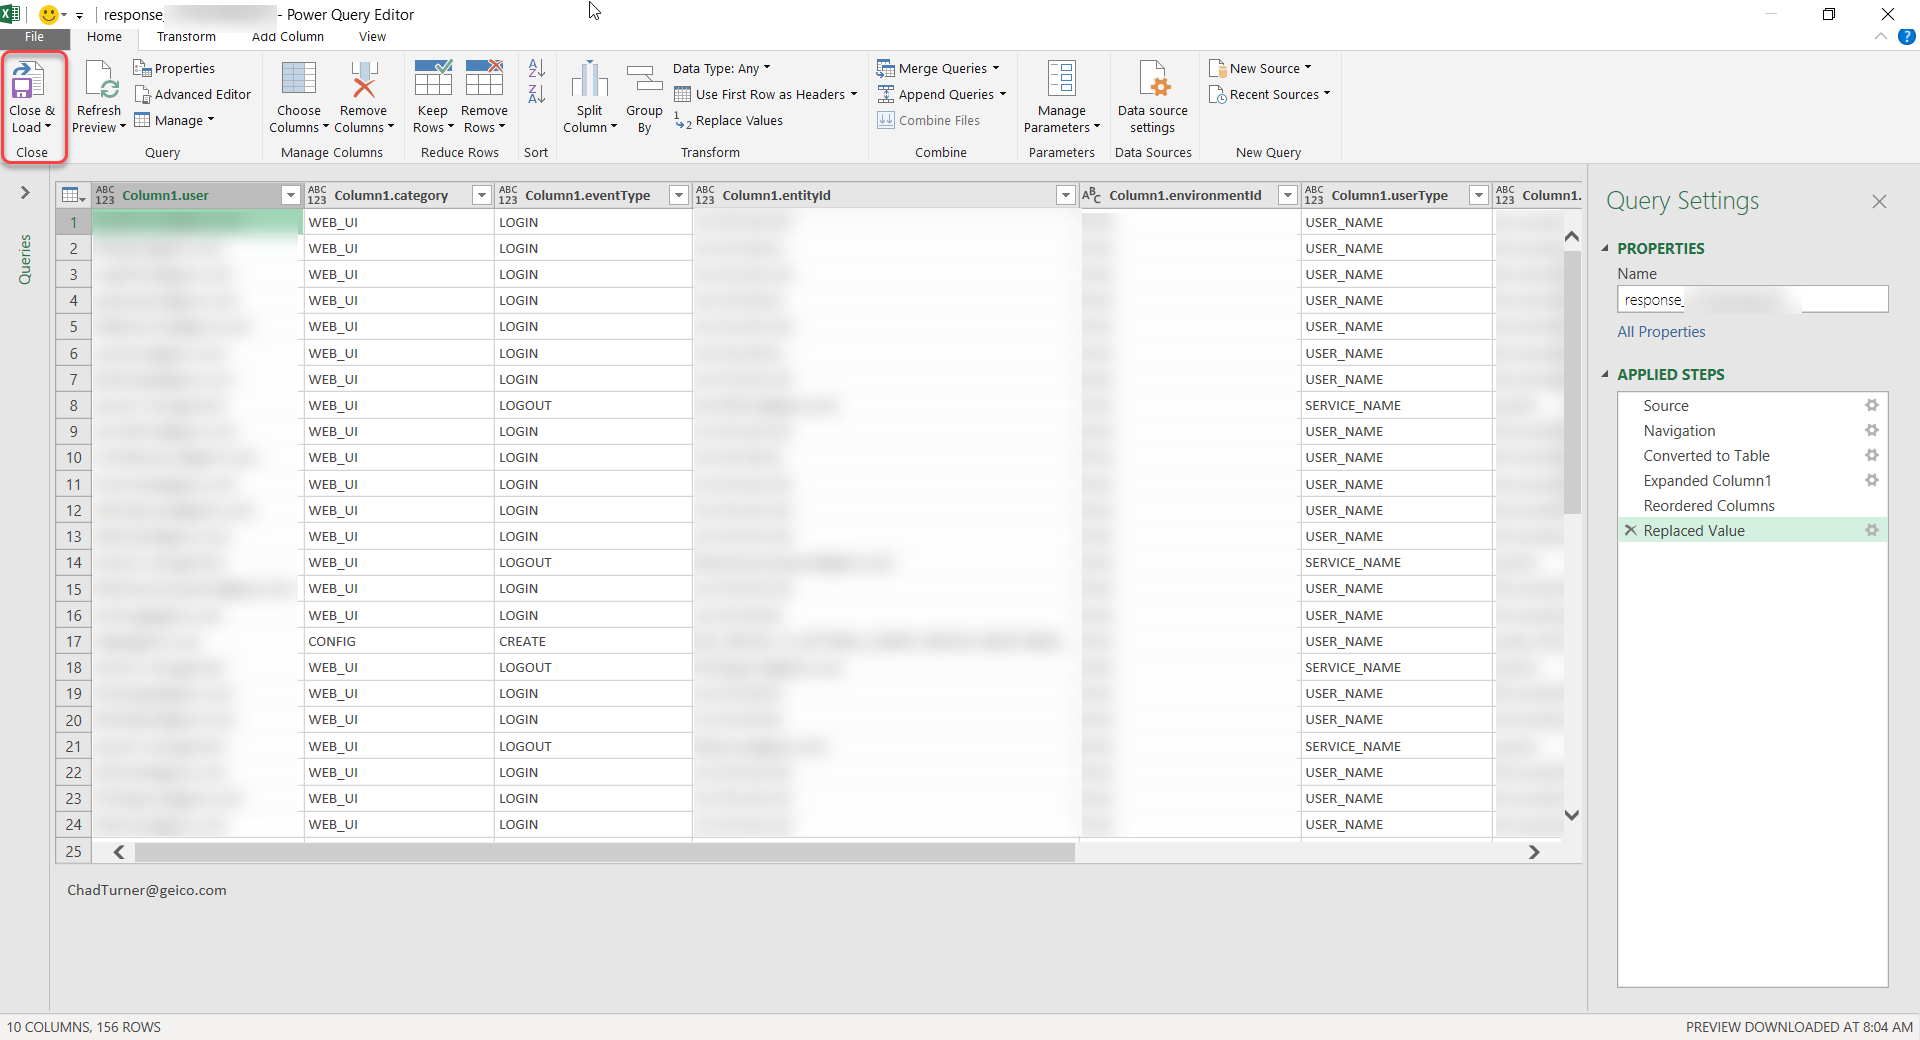Collapse the APPLIED STEPS section
The width and height of the screenshot is (1920, 1040).
[x=1605, y=374]
